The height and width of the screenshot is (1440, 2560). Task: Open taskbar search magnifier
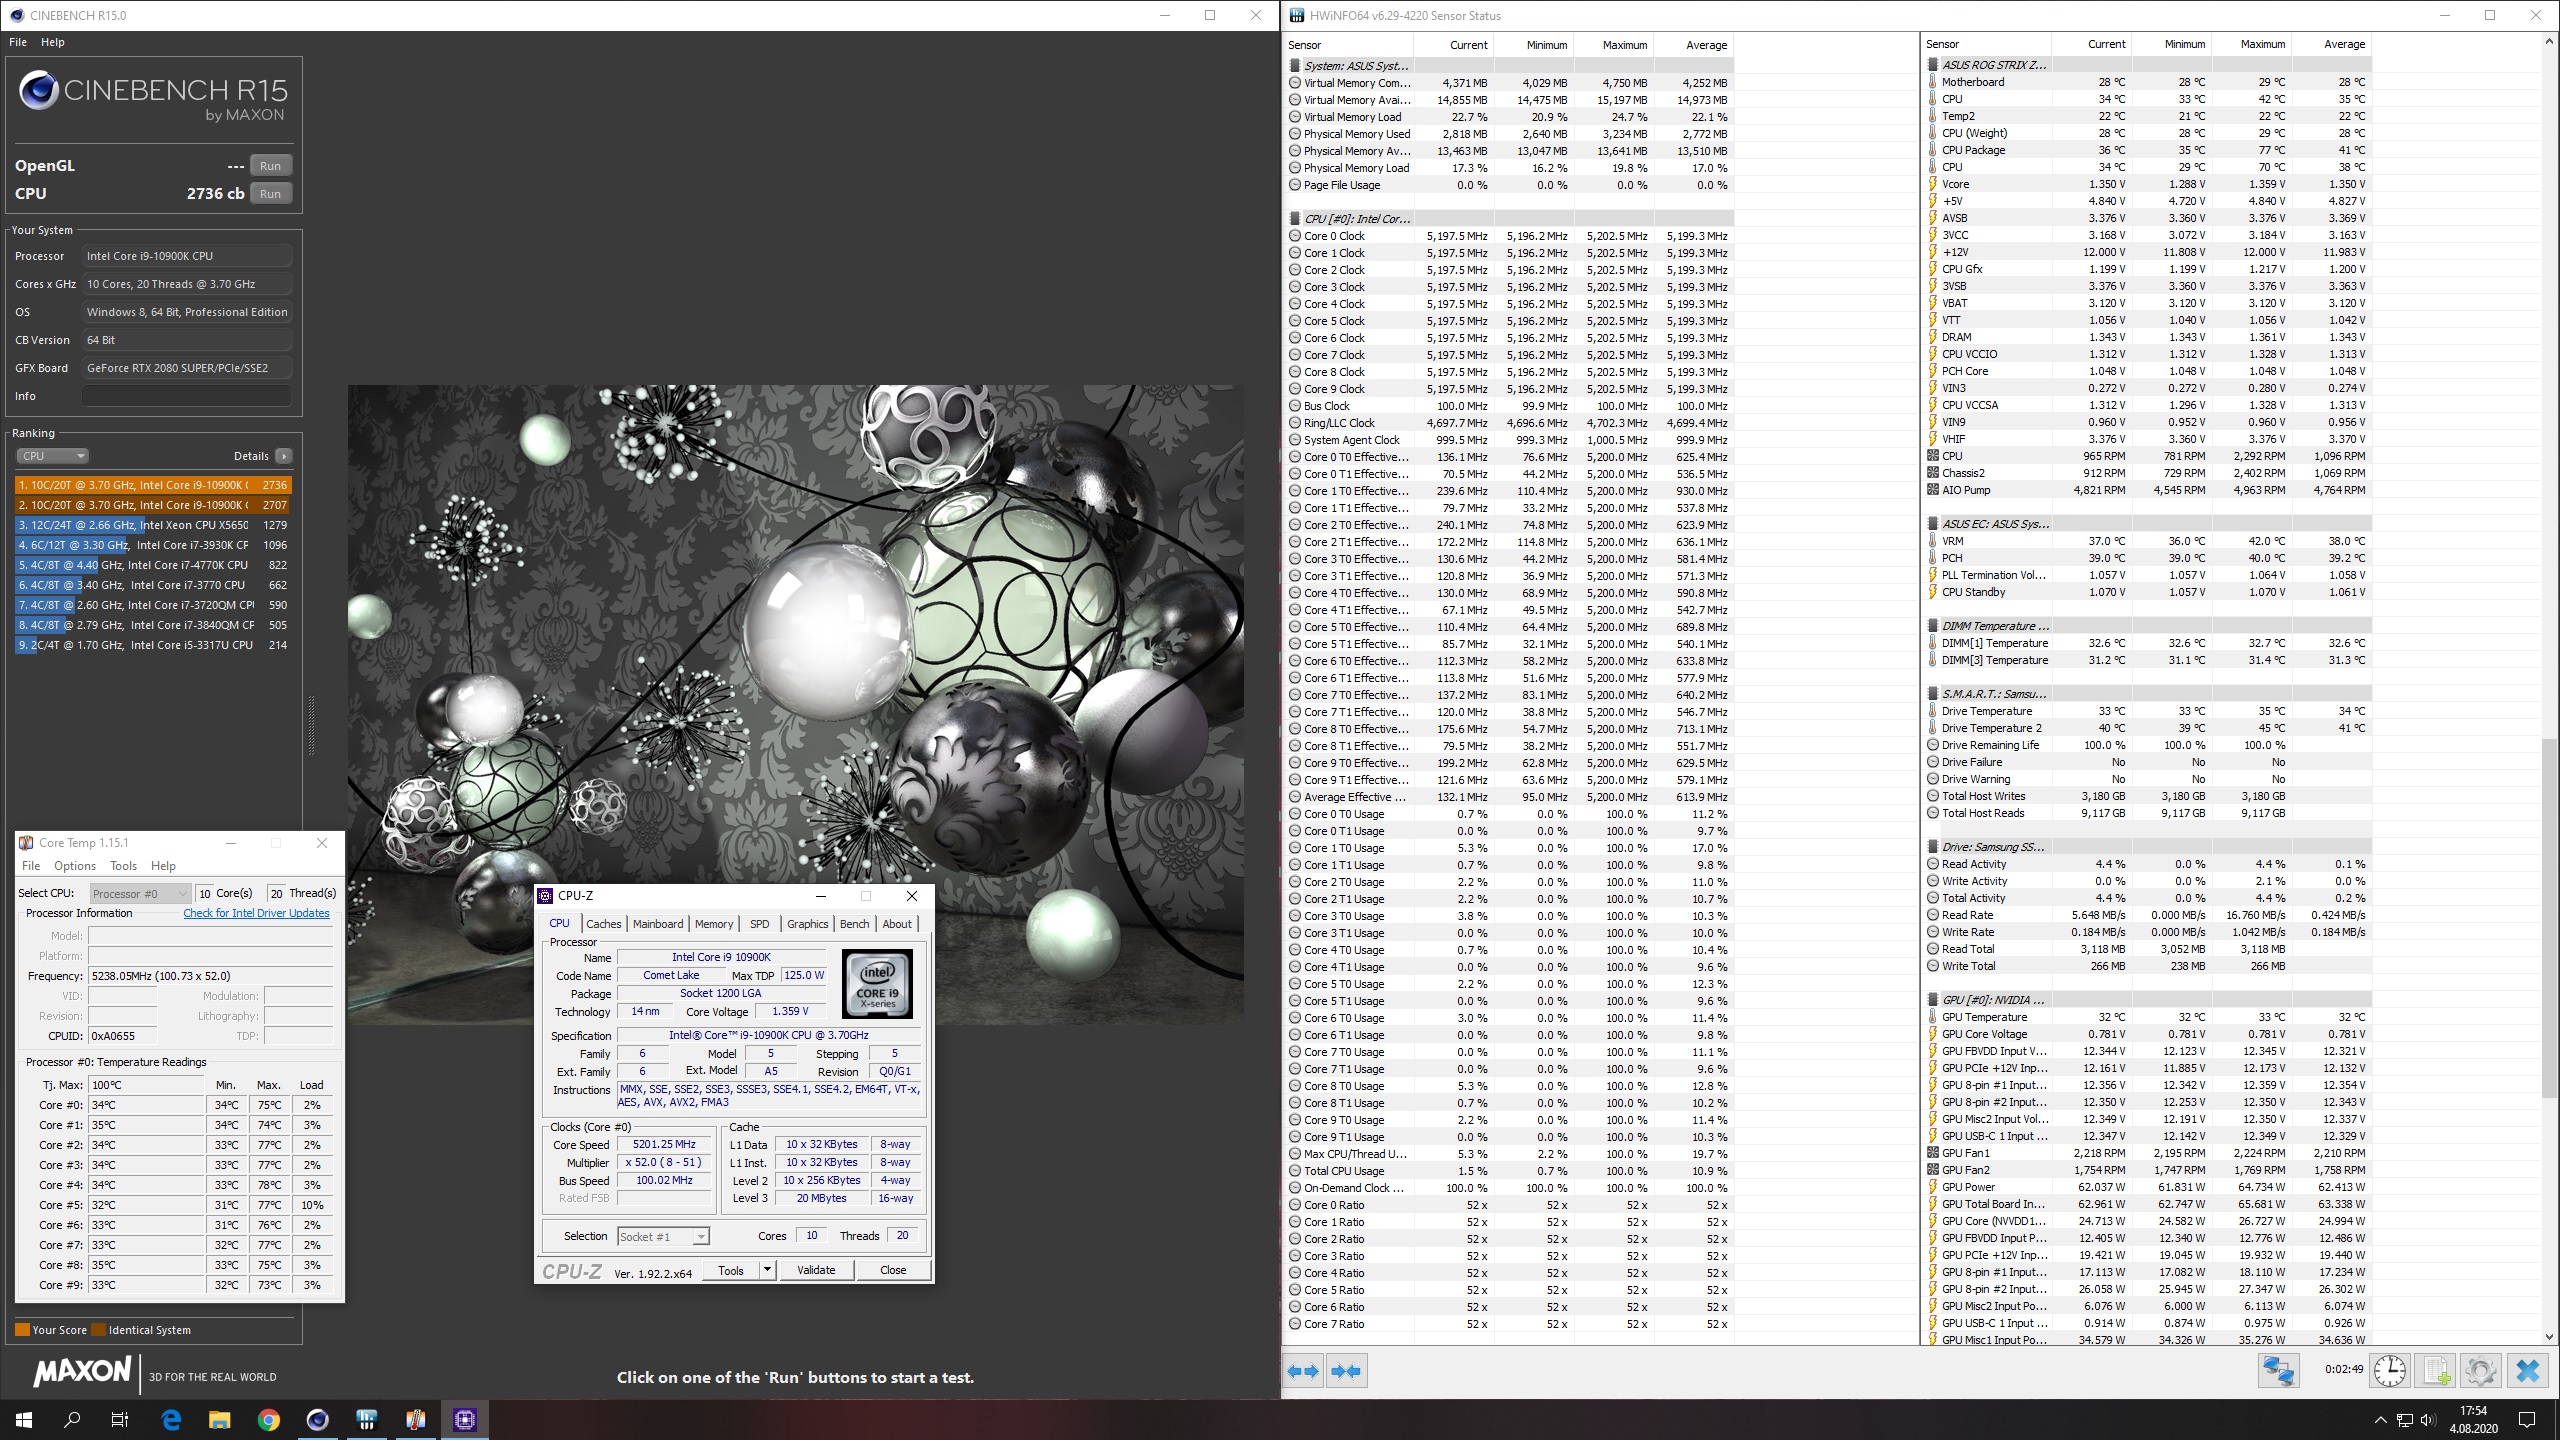(x=72, y=1419)
